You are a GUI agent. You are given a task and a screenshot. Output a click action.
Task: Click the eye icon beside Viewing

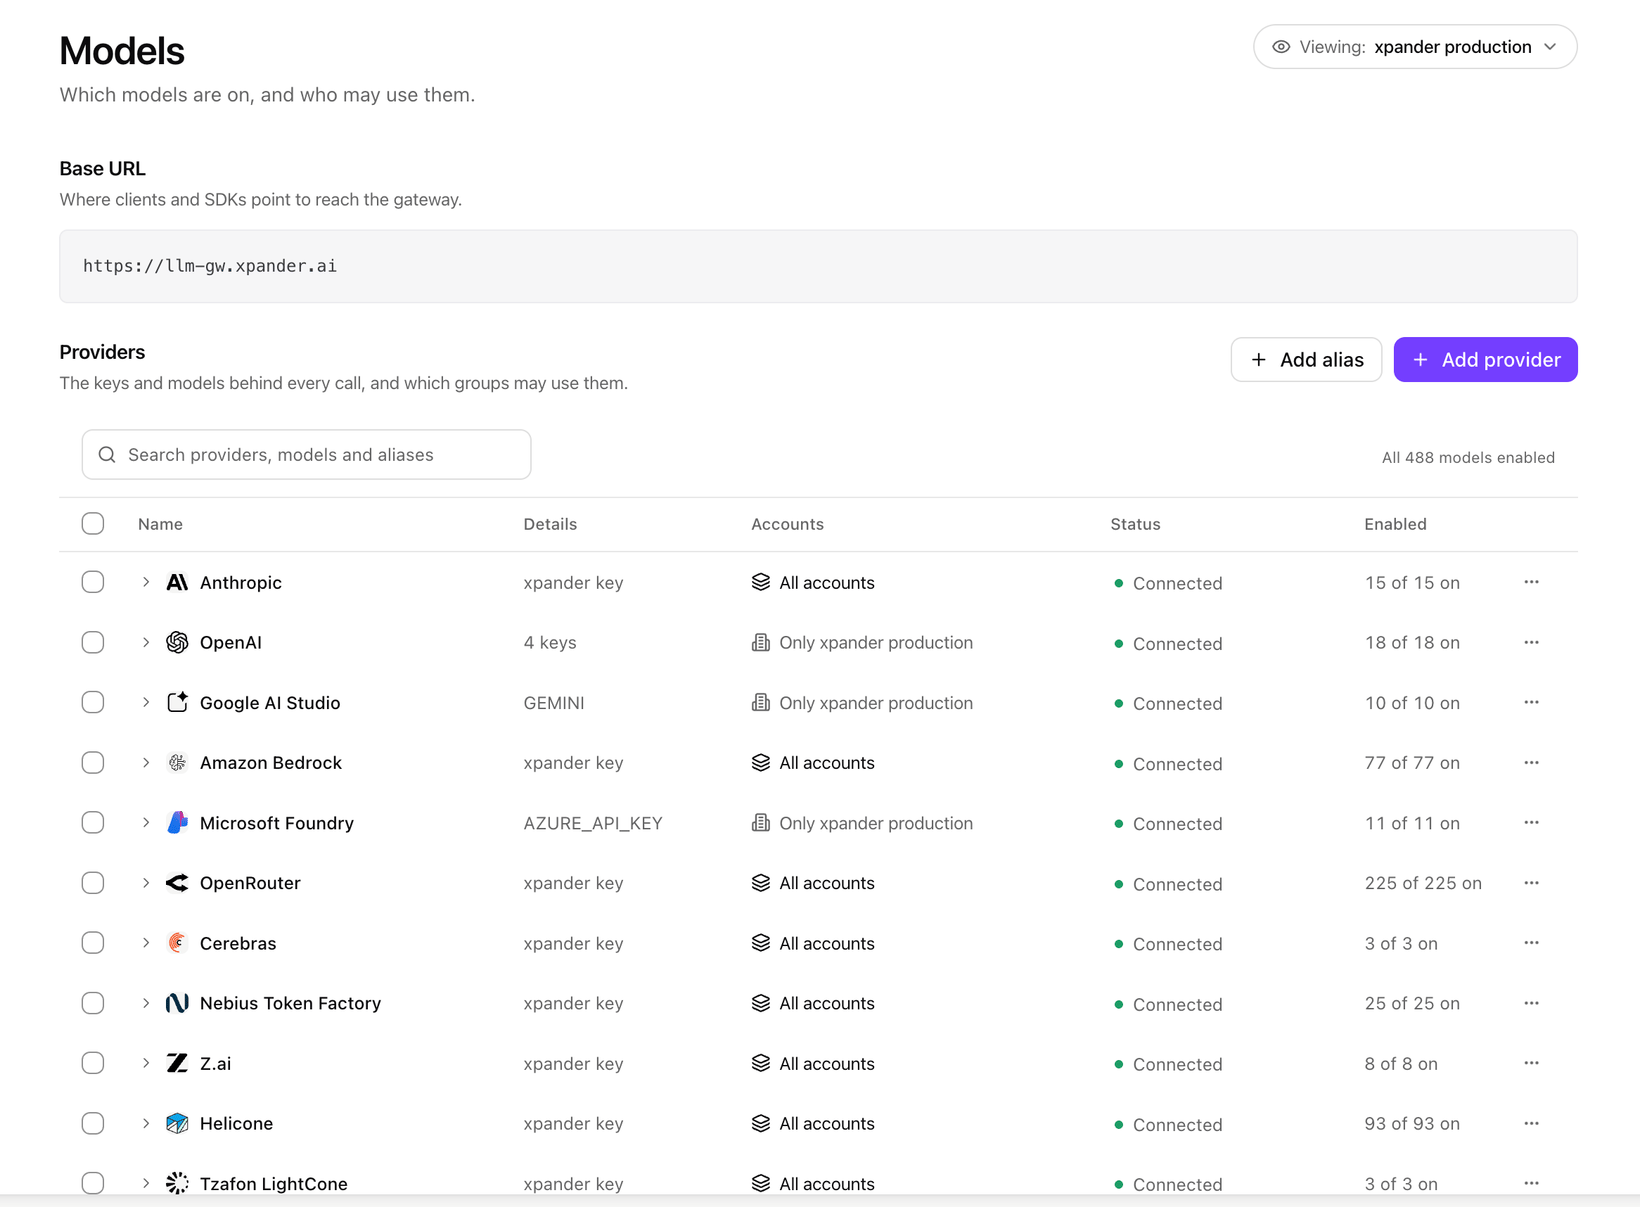click(1281, 47)
